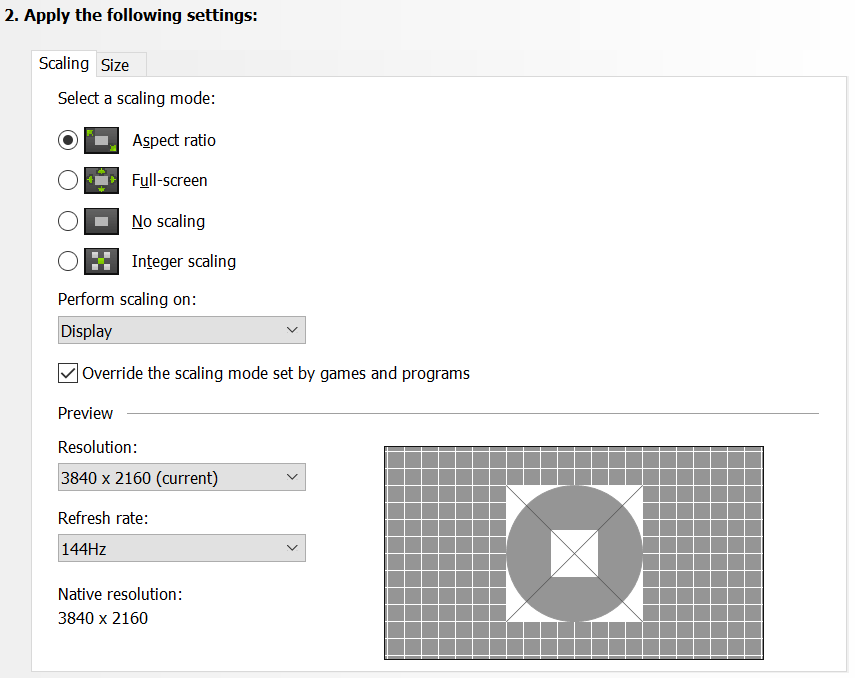
Task: Click the No scaling mode icon
Action: point(101,221)
